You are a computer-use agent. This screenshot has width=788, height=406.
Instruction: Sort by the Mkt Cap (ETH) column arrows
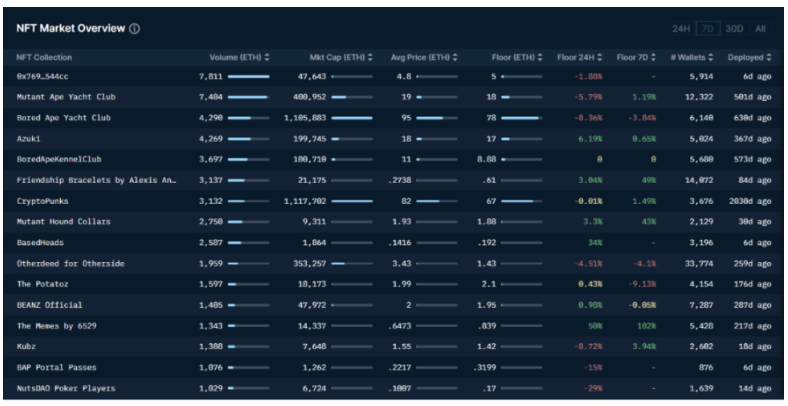tap(370, 57)
